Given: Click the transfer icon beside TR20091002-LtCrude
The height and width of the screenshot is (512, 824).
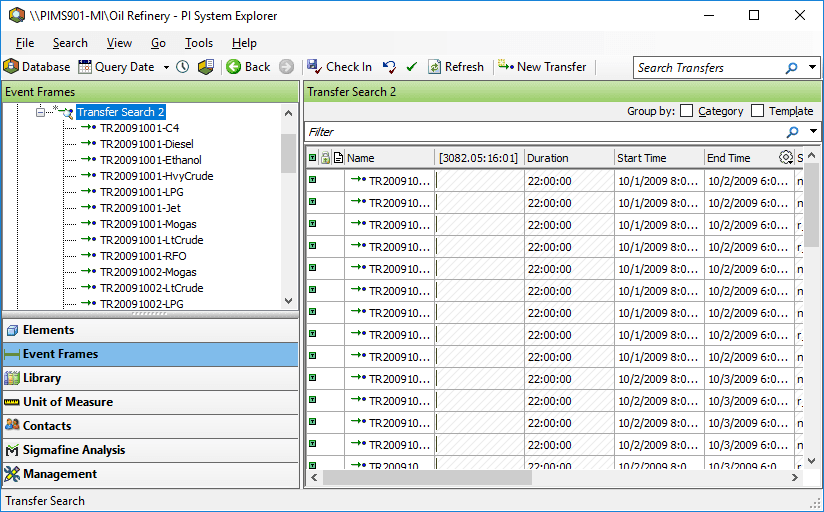Looking at the screenshot, I should [88, 288].
